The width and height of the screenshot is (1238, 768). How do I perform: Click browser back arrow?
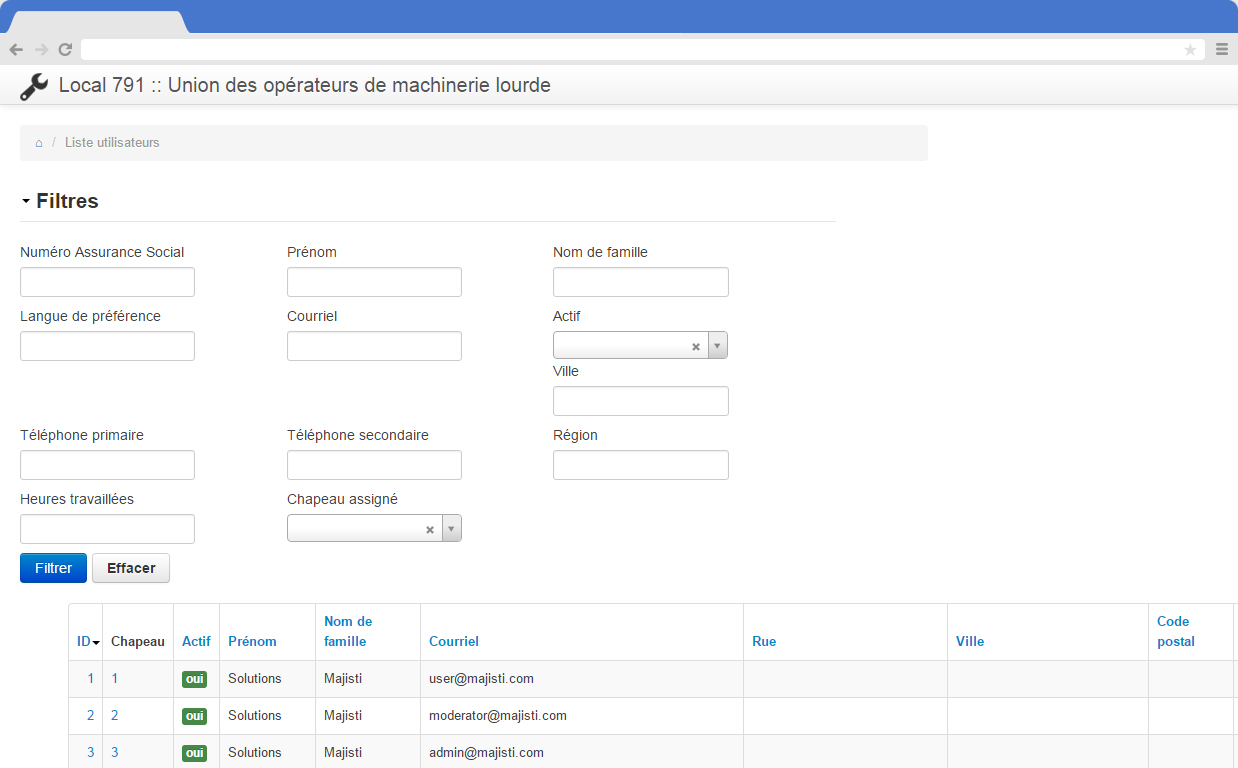click(16, 49)
